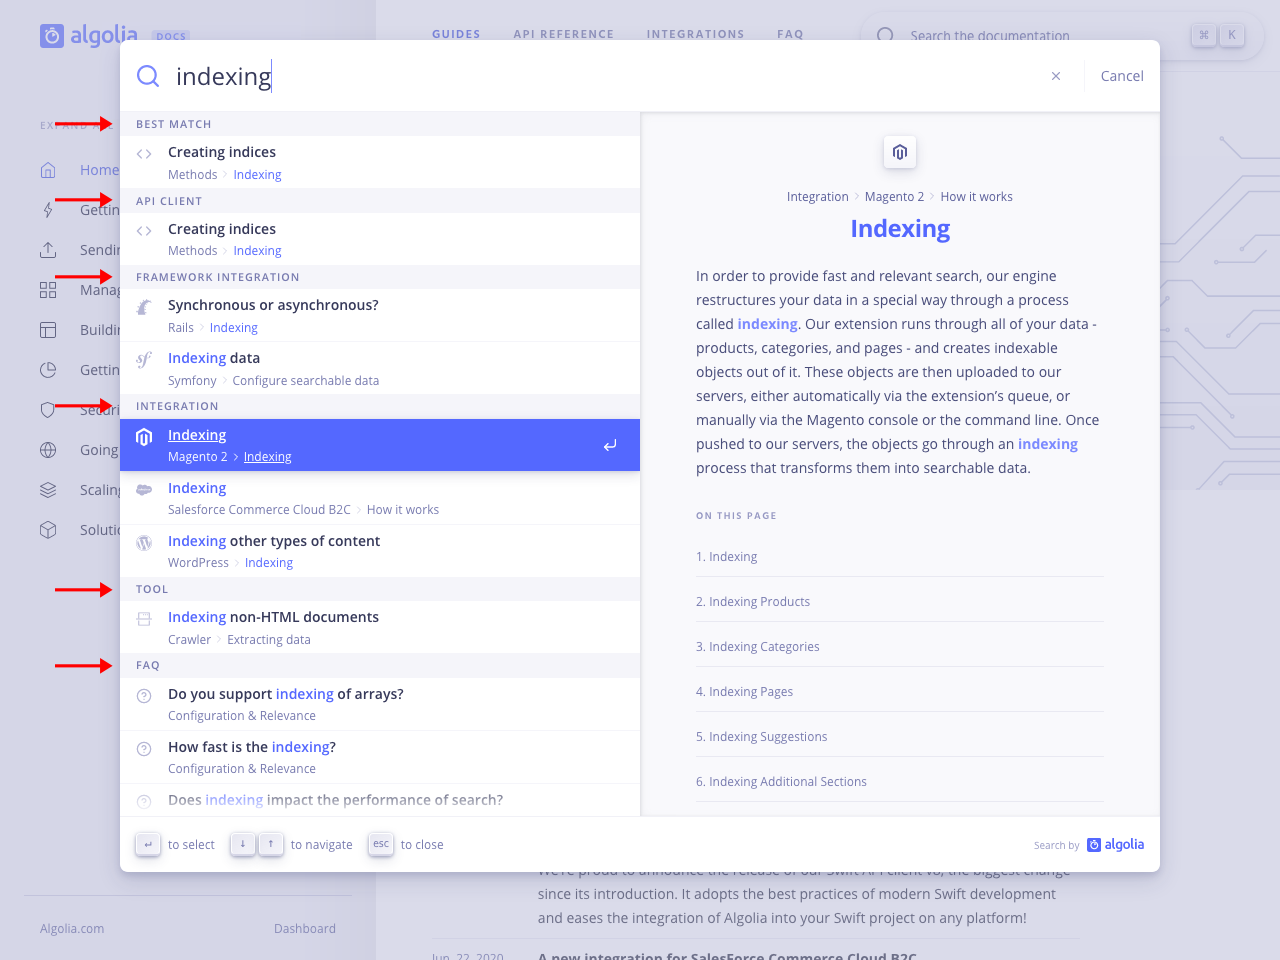This screenshot has height=960, width=1280.
Task: Click Algolia logo in the background docs header
Action: 89,36
